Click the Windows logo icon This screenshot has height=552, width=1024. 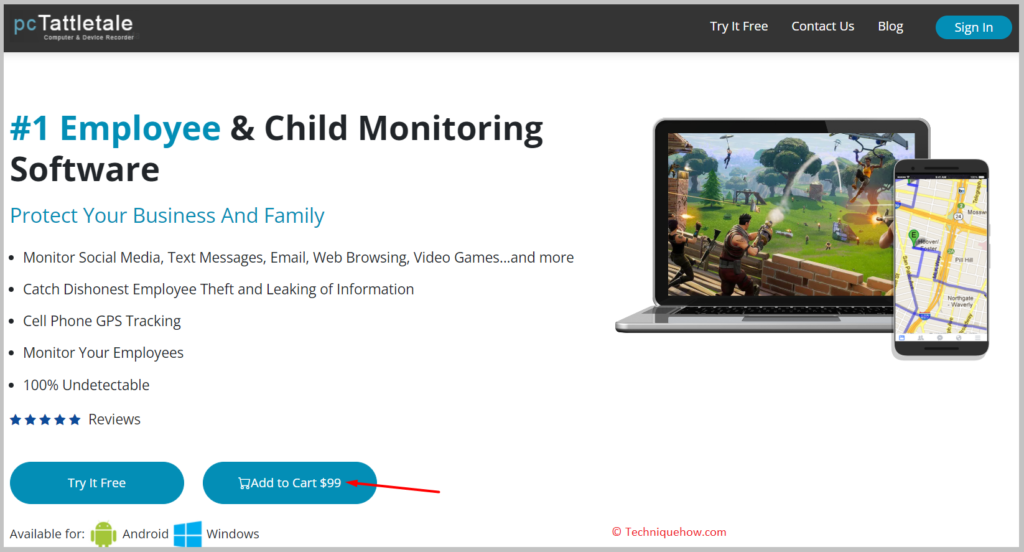[x=188, y=534]
